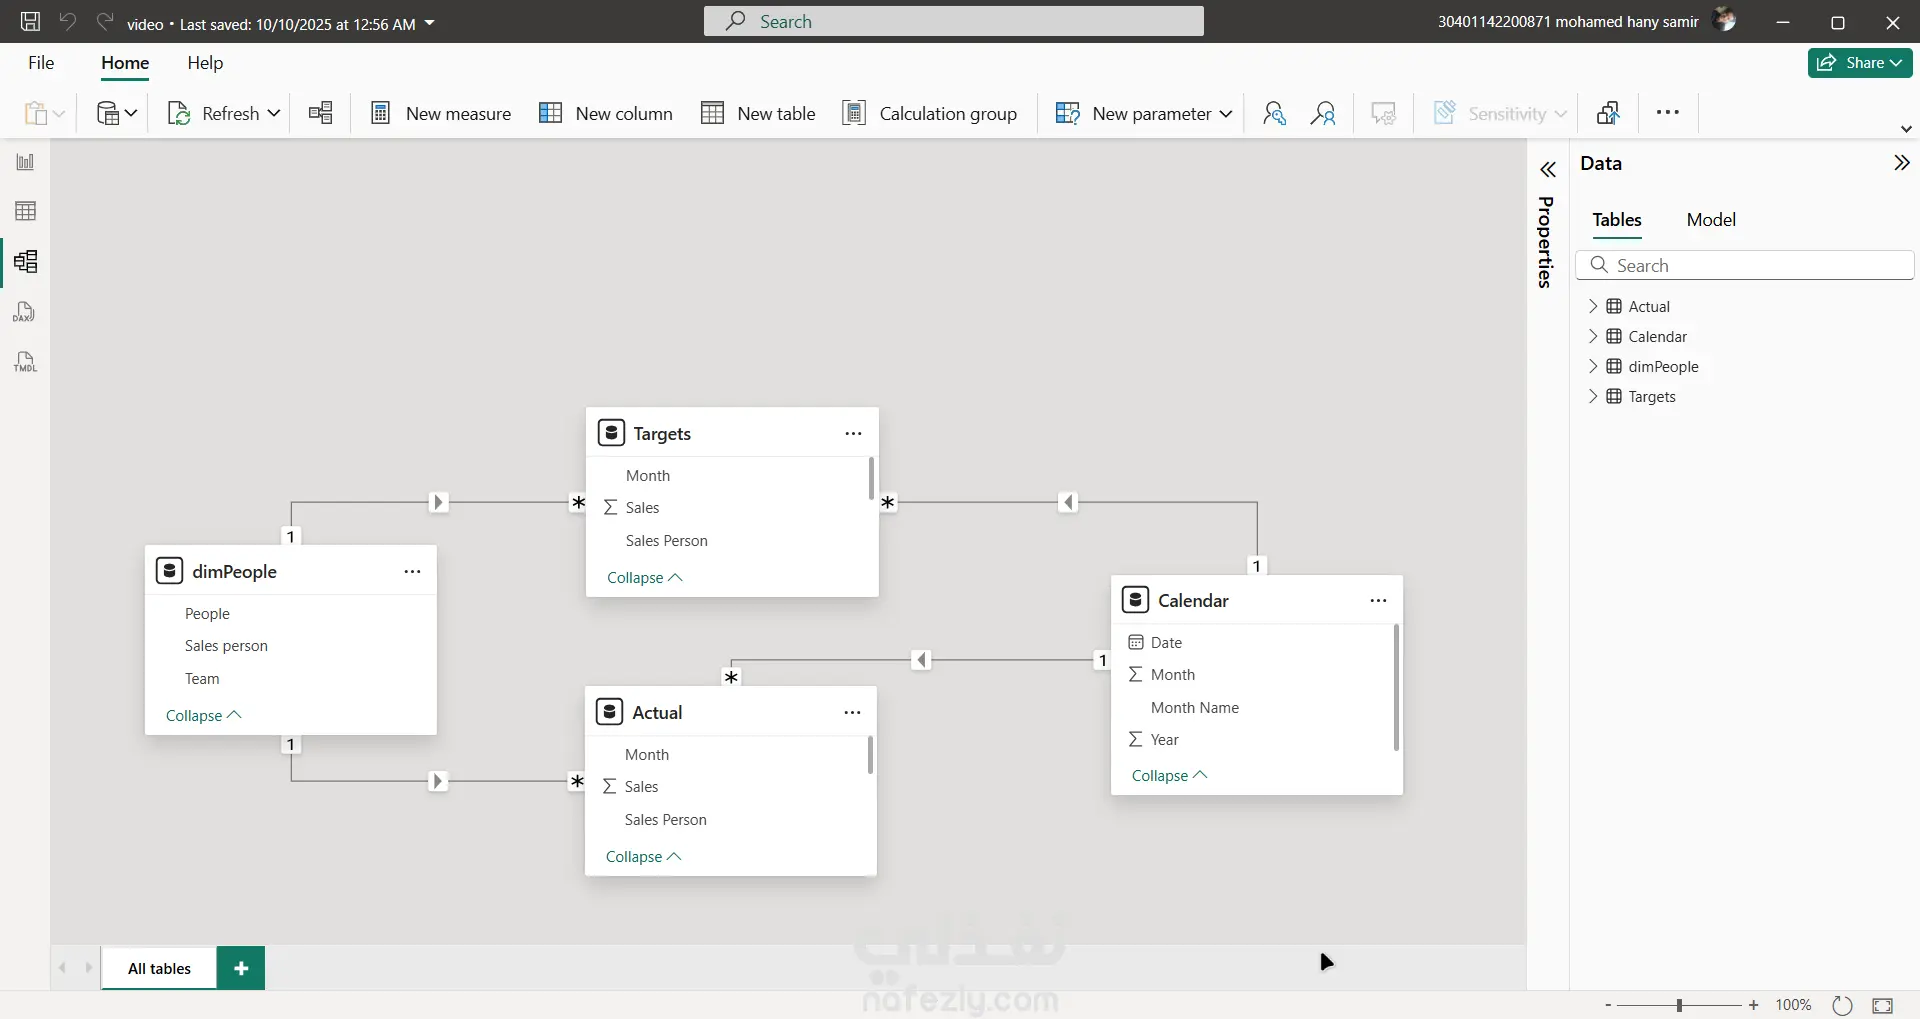Add a new layout tab with plus button
The height and width of the screenshot is (1019, 1920).
click(241, 968)
